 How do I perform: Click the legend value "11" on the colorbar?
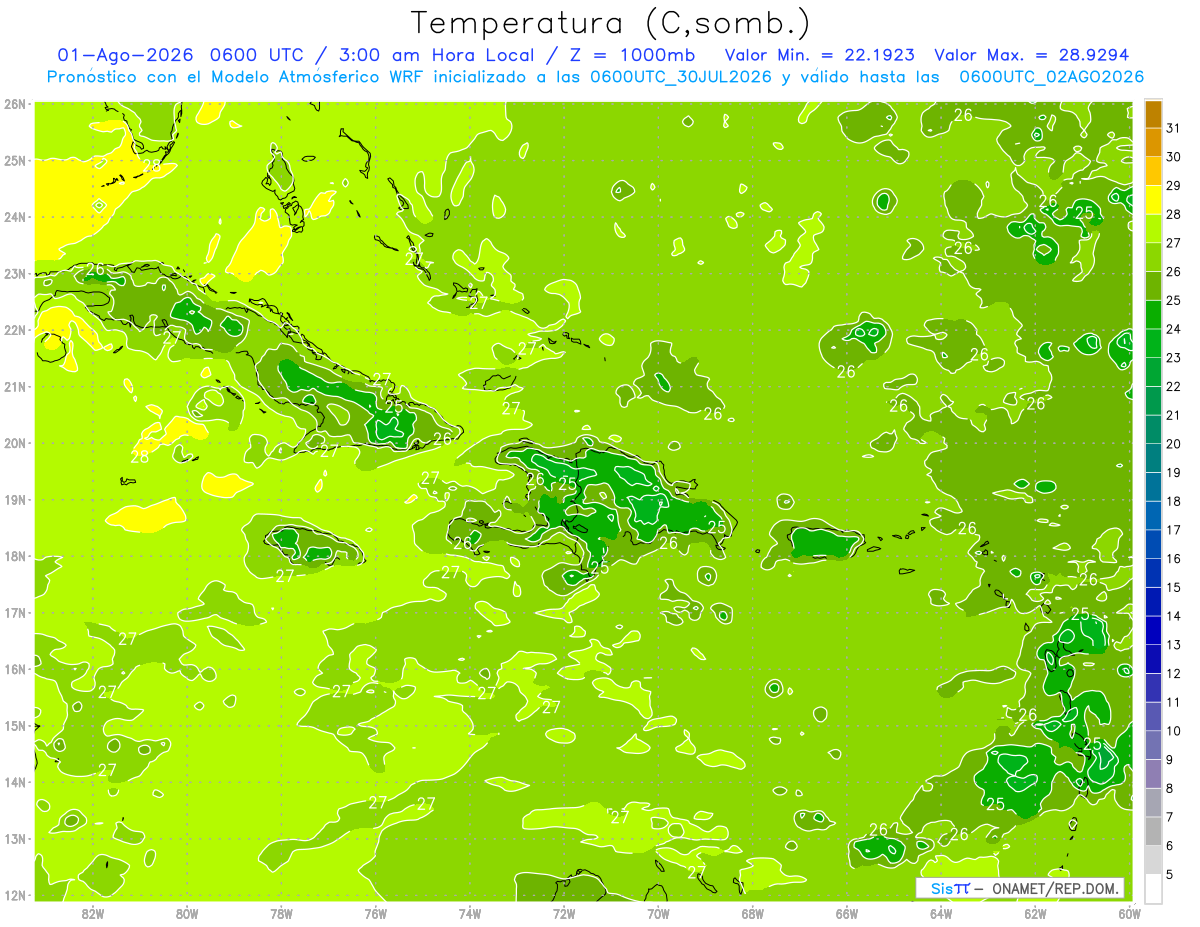point(1174,702)
